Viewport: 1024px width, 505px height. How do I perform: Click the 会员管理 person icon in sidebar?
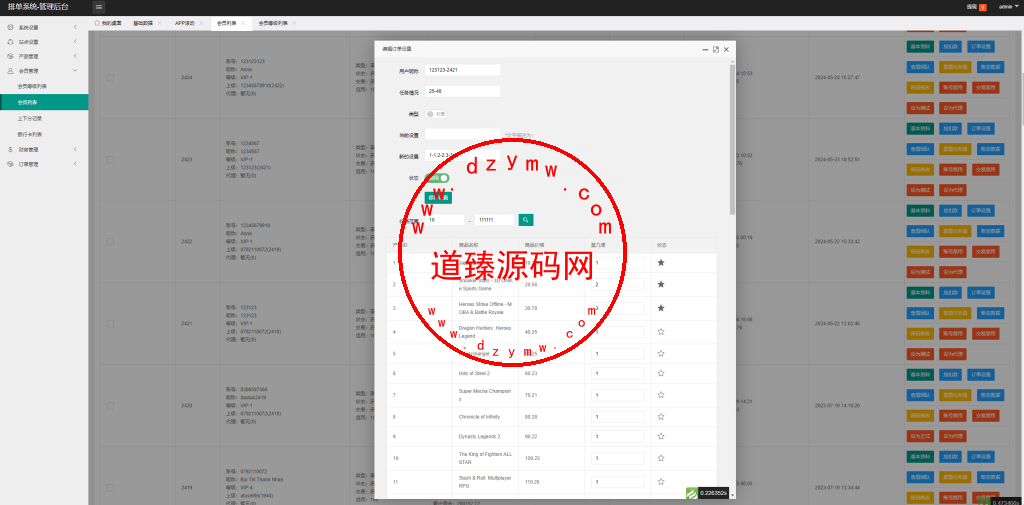10,71
